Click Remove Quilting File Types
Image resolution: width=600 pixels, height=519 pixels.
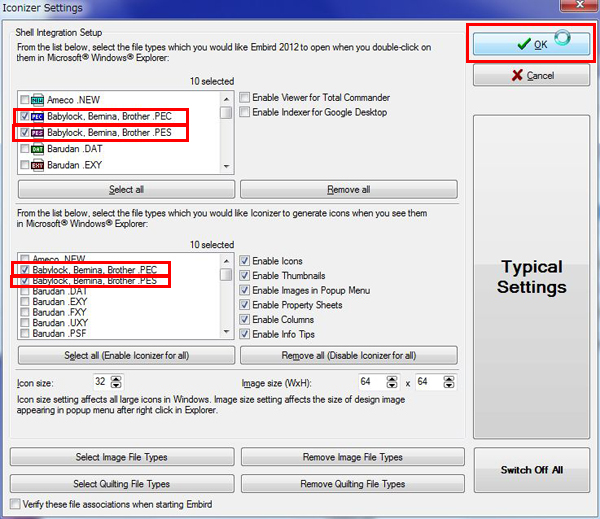pyautogui.click(x=353, y=484)
